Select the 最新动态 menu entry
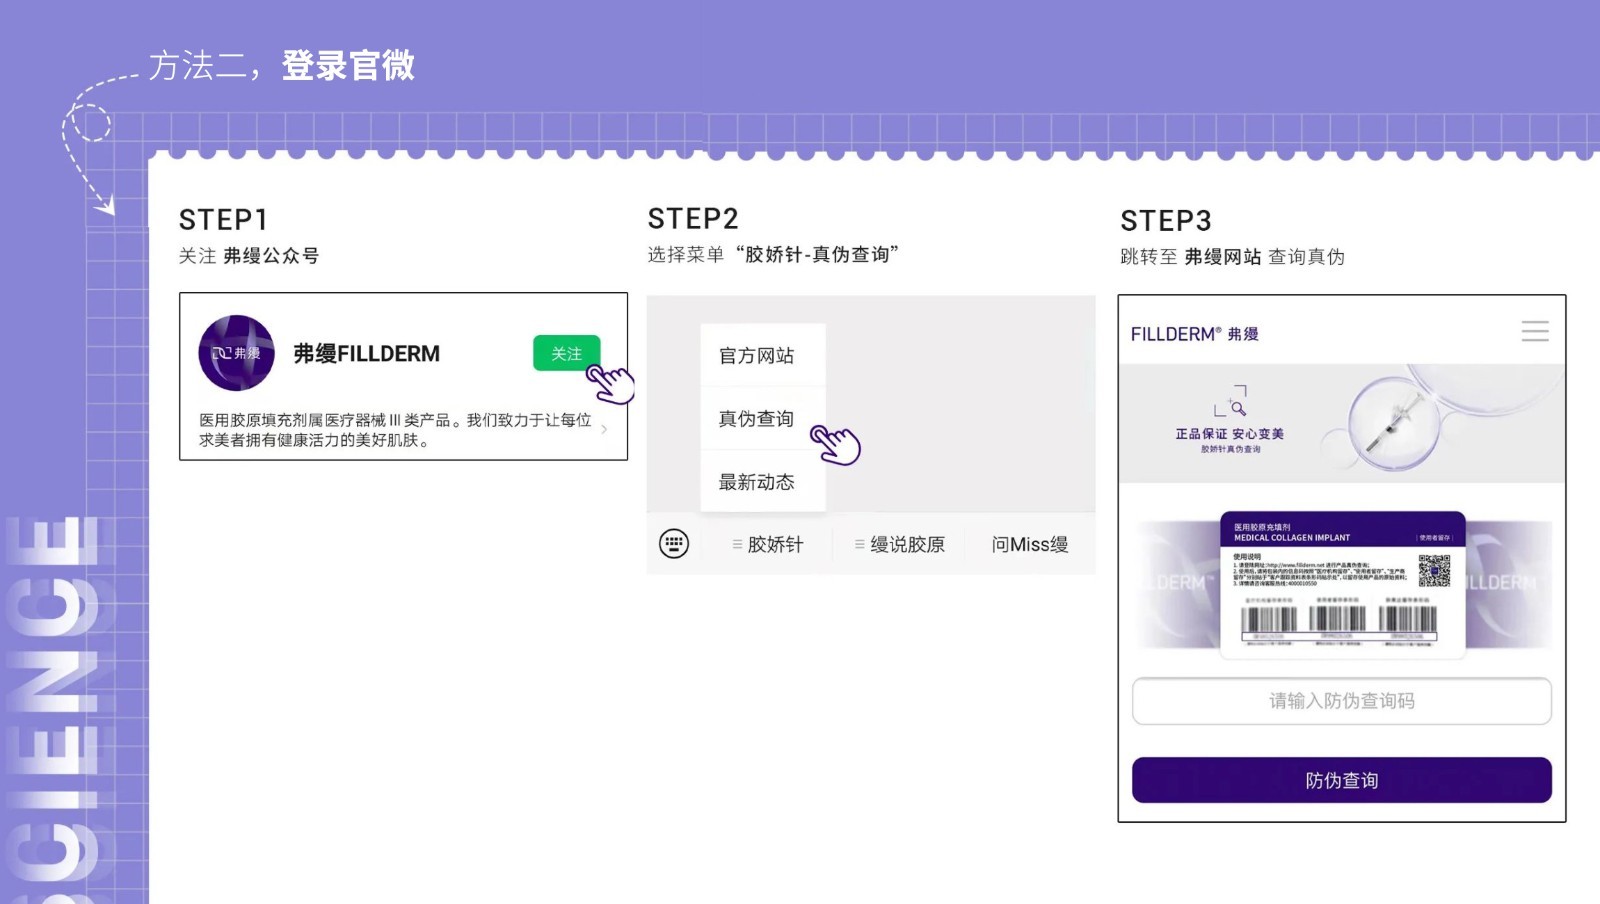The image size is (1600, 904). coord(756,482)
